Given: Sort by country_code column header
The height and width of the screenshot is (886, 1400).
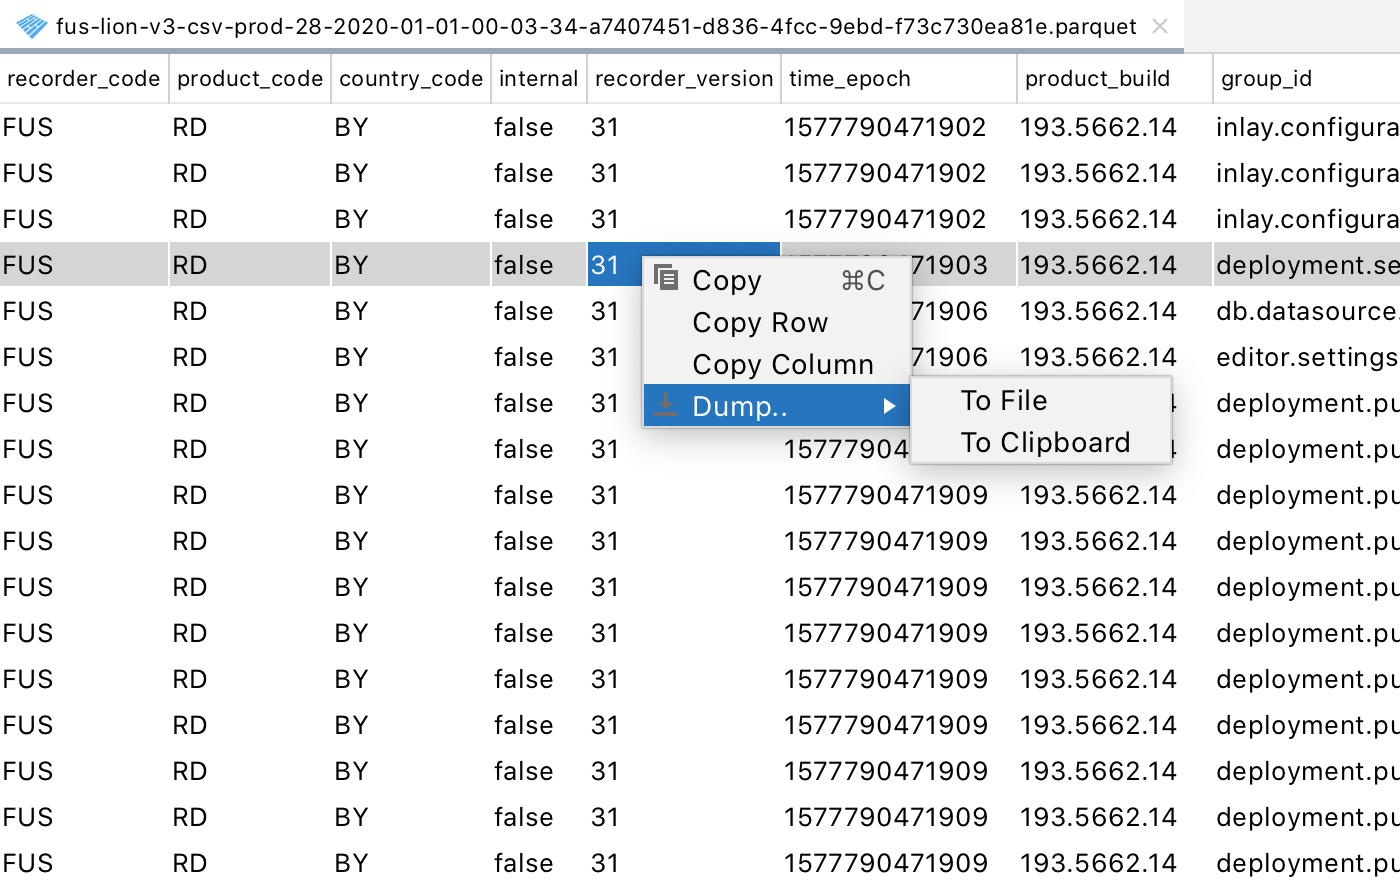Looking at the screenshot, I should tap(411, 79).
